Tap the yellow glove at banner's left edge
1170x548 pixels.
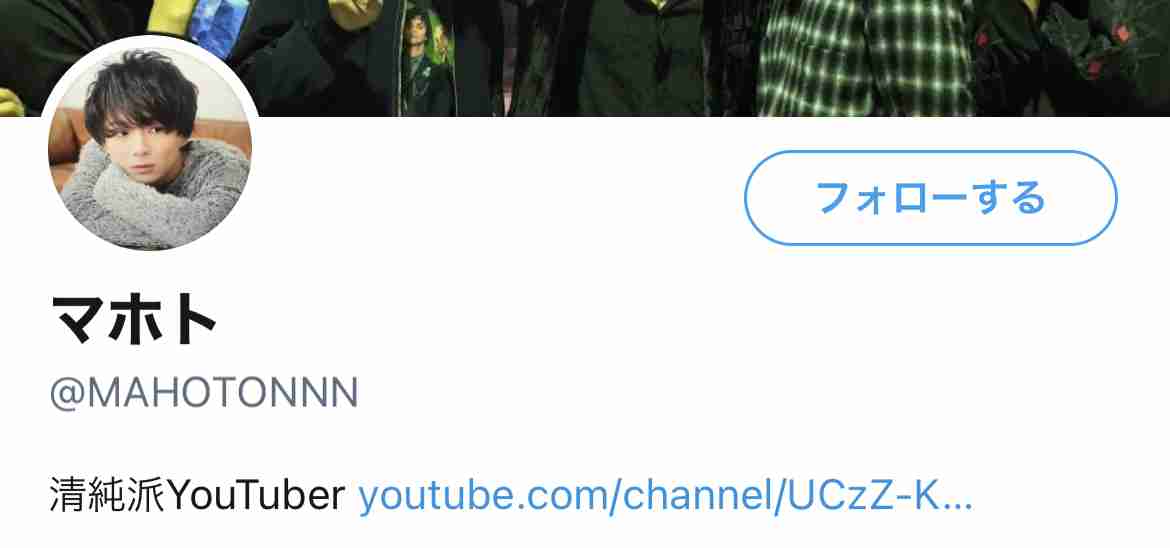click(10, 102)
